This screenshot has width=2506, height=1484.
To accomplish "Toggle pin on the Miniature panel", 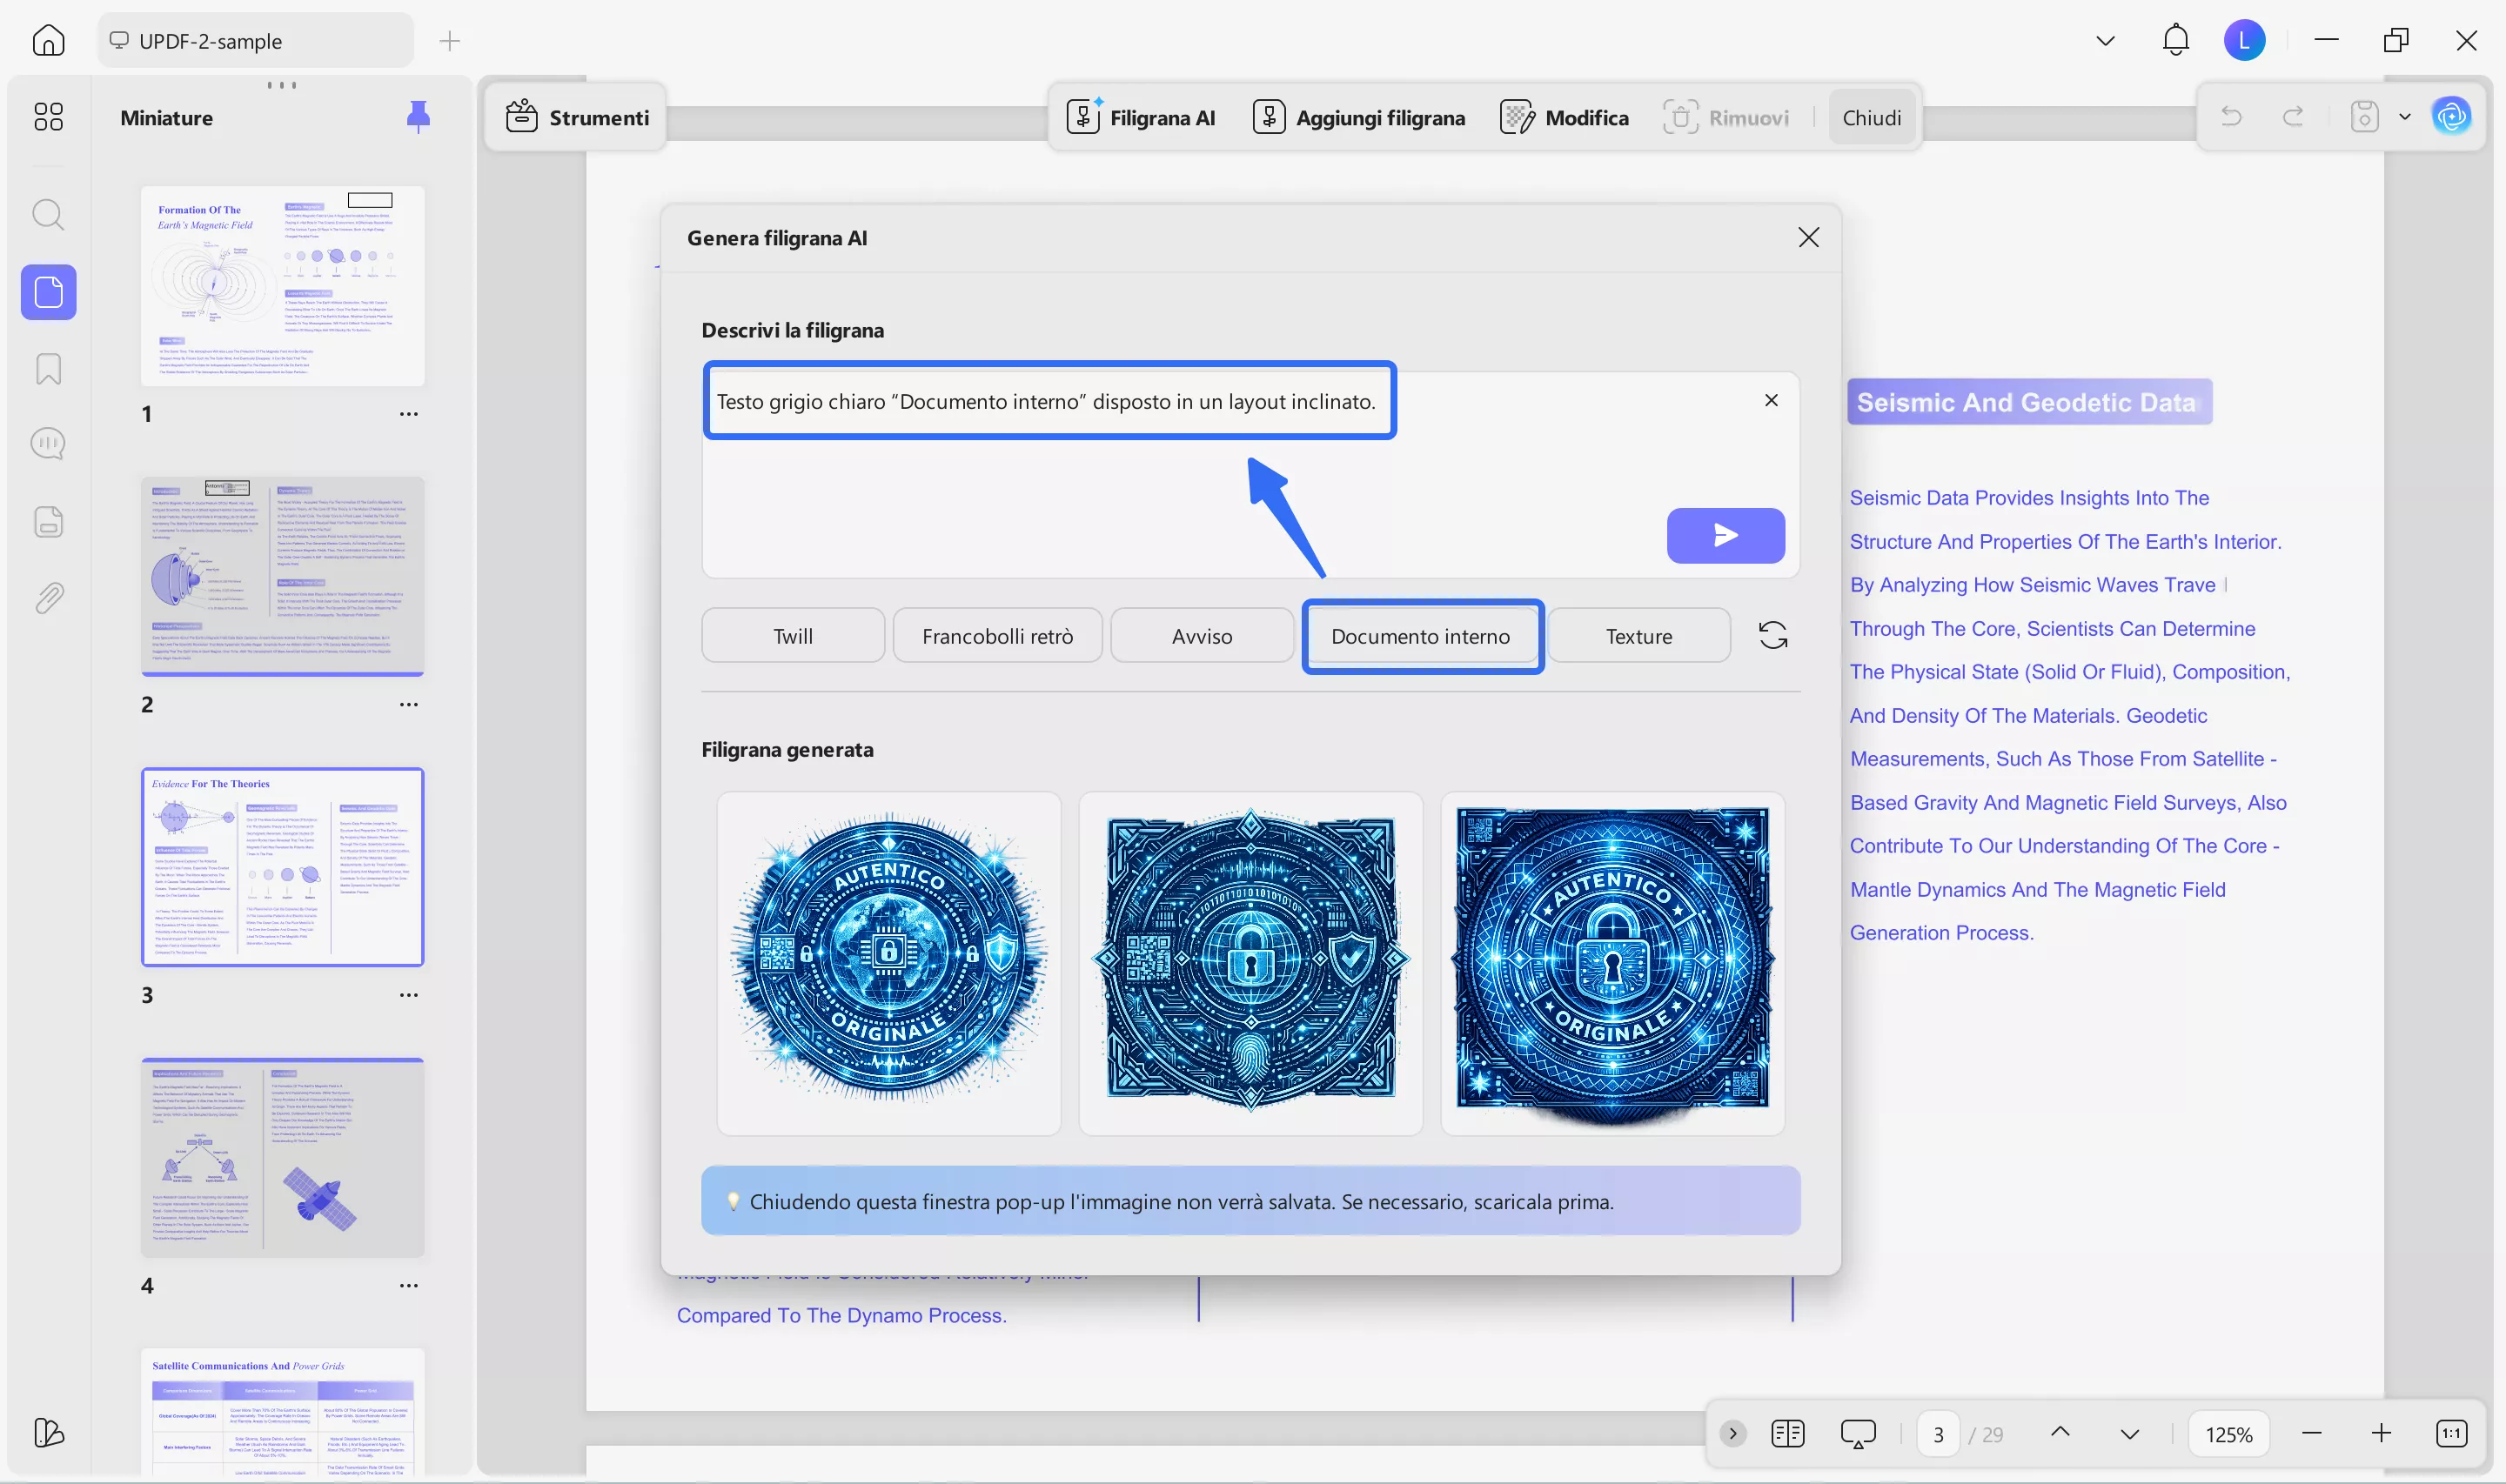I will pos(419,117).
